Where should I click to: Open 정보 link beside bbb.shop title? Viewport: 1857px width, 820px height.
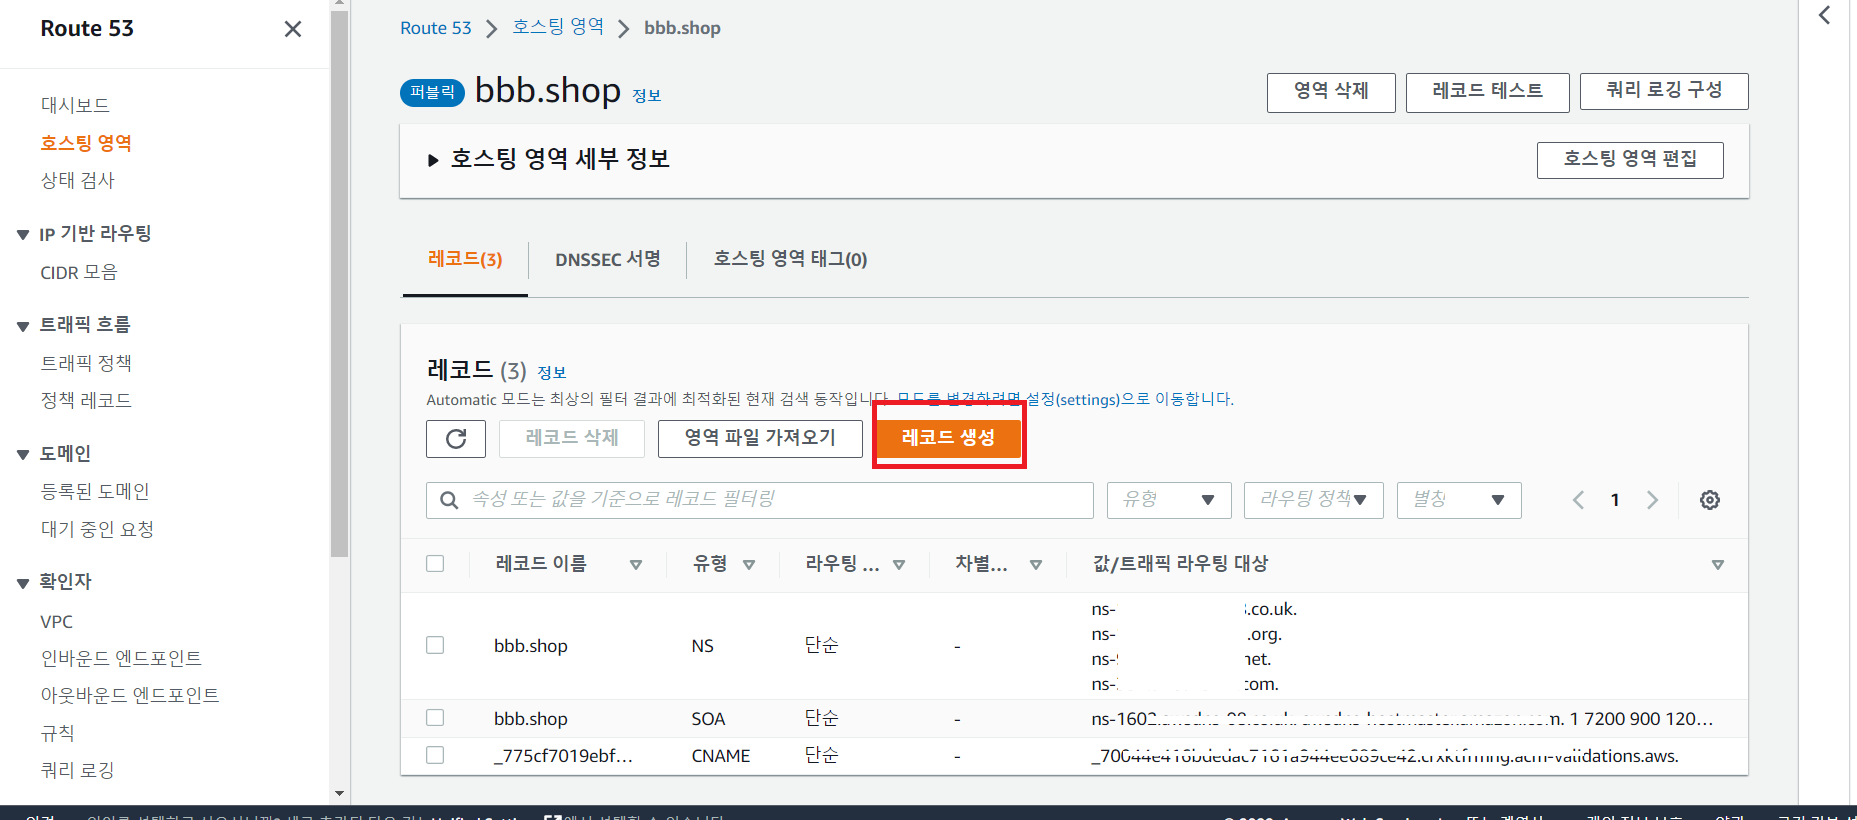click(647, 96)
